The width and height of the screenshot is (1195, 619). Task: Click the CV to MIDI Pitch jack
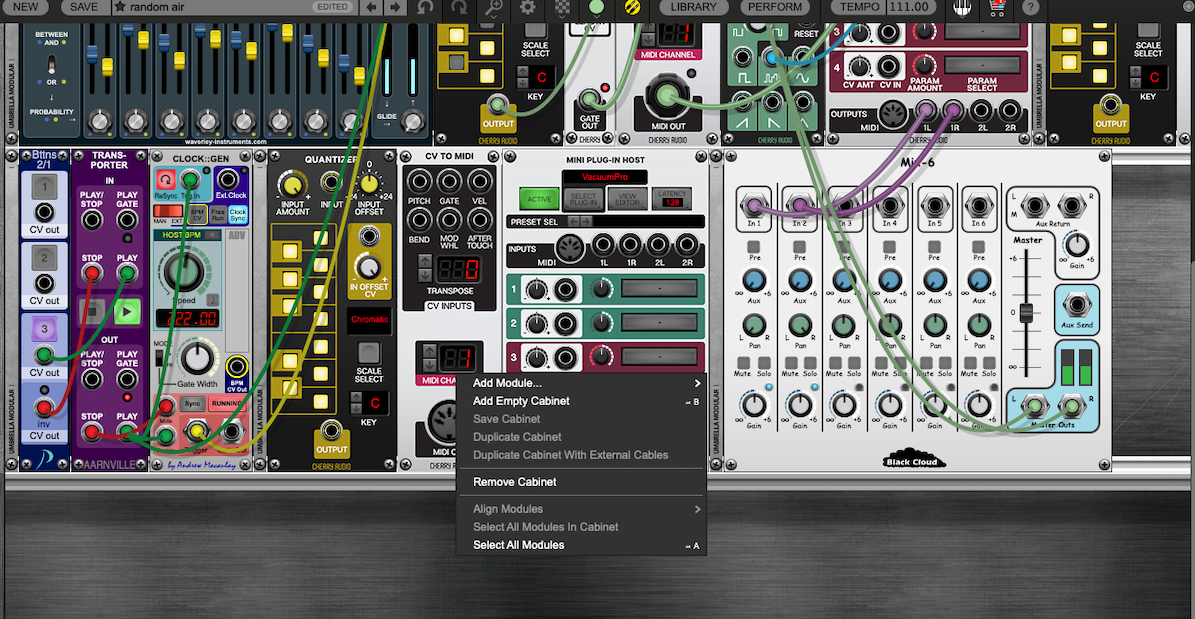click(418, 181)
